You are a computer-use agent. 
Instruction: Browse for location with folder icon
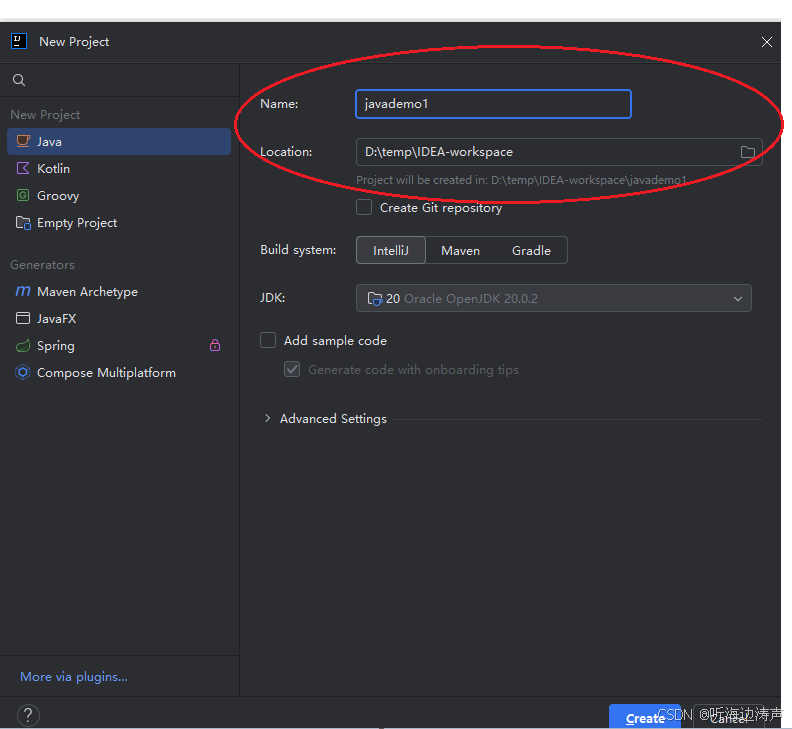point(748,152)
